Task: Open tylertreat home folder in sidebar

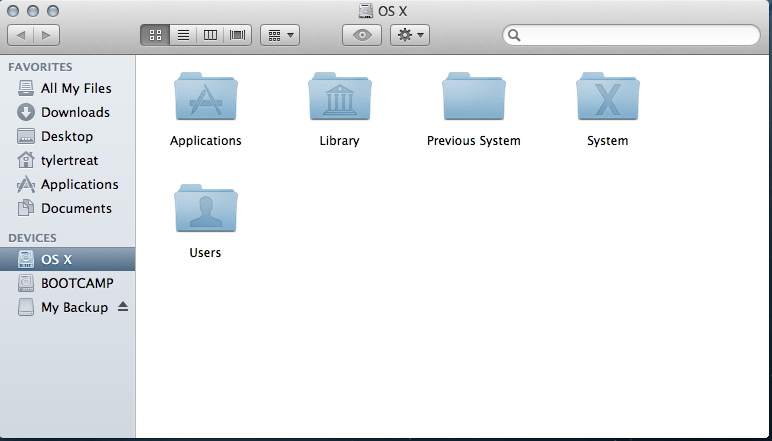Action: pos(67,160)
